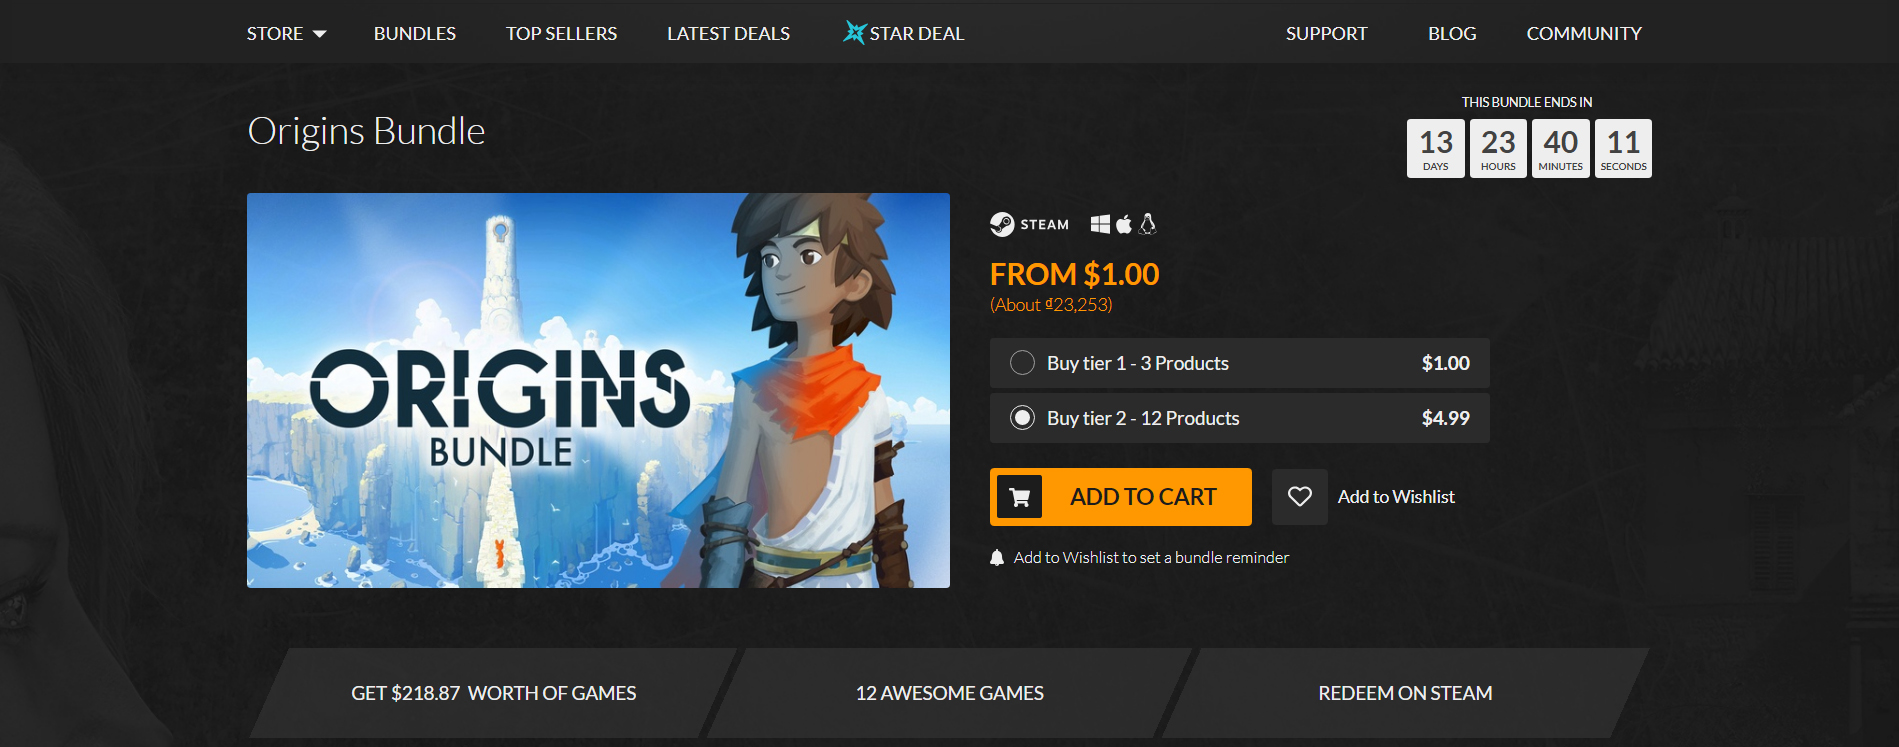This screenshot has width=1899, height=747.
Task: Click the bell reminder icon
Action: coord(997,558)
